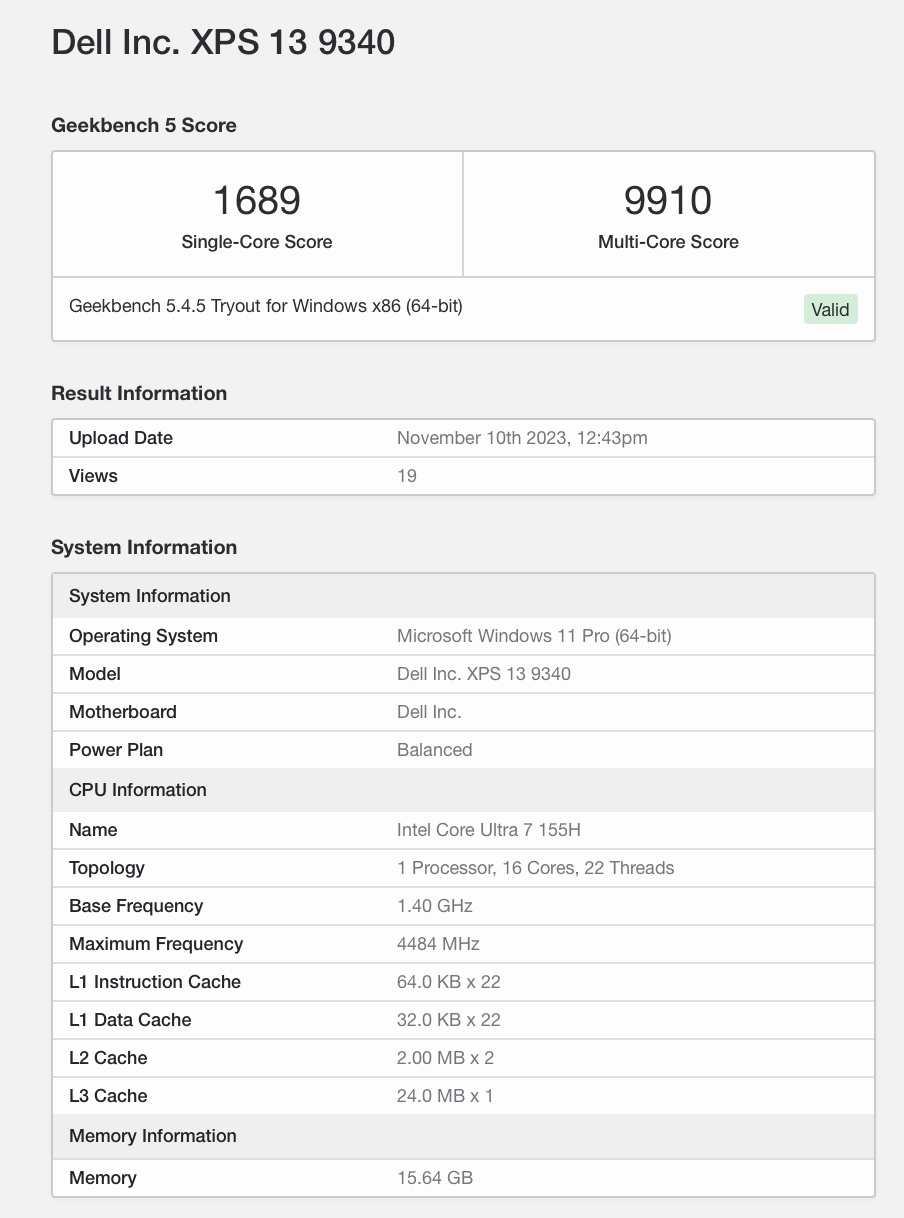Click the Model value in system table
Screen dimensions: 904x1218
pyautogui.click(x=484, y=674)
